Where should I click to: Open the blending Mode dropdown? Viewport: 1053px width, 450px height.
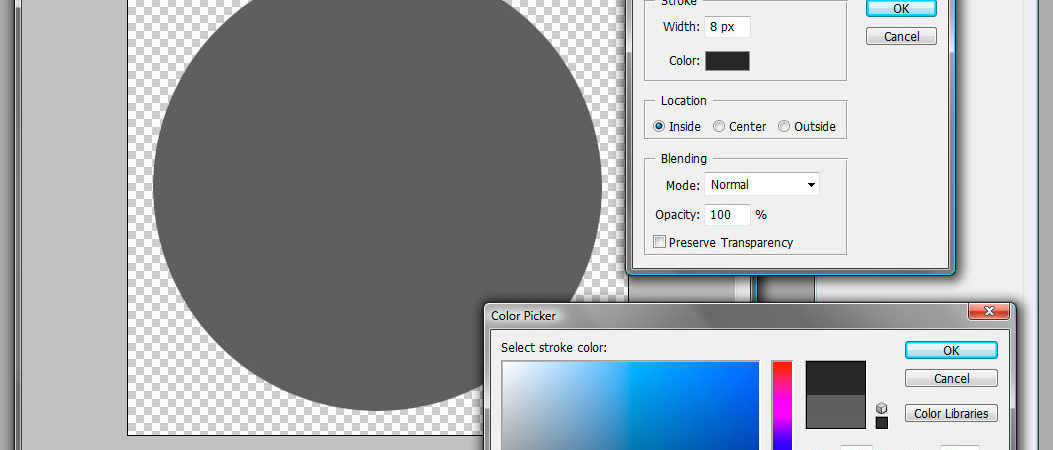point(762,185)
